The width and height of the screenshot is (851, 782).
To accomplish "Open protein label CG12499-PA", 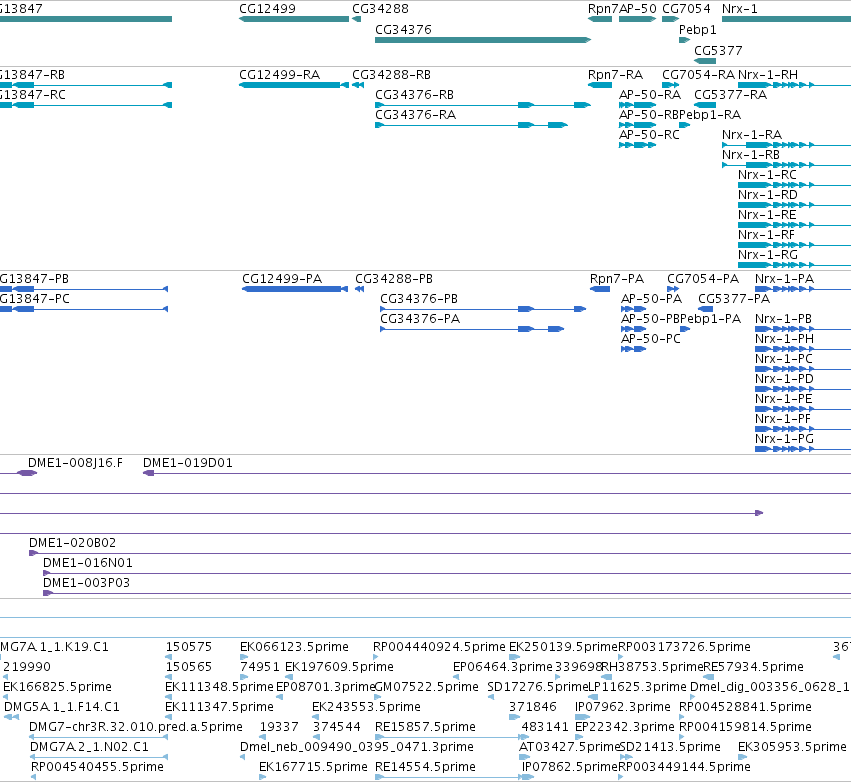I will point(282,279).
